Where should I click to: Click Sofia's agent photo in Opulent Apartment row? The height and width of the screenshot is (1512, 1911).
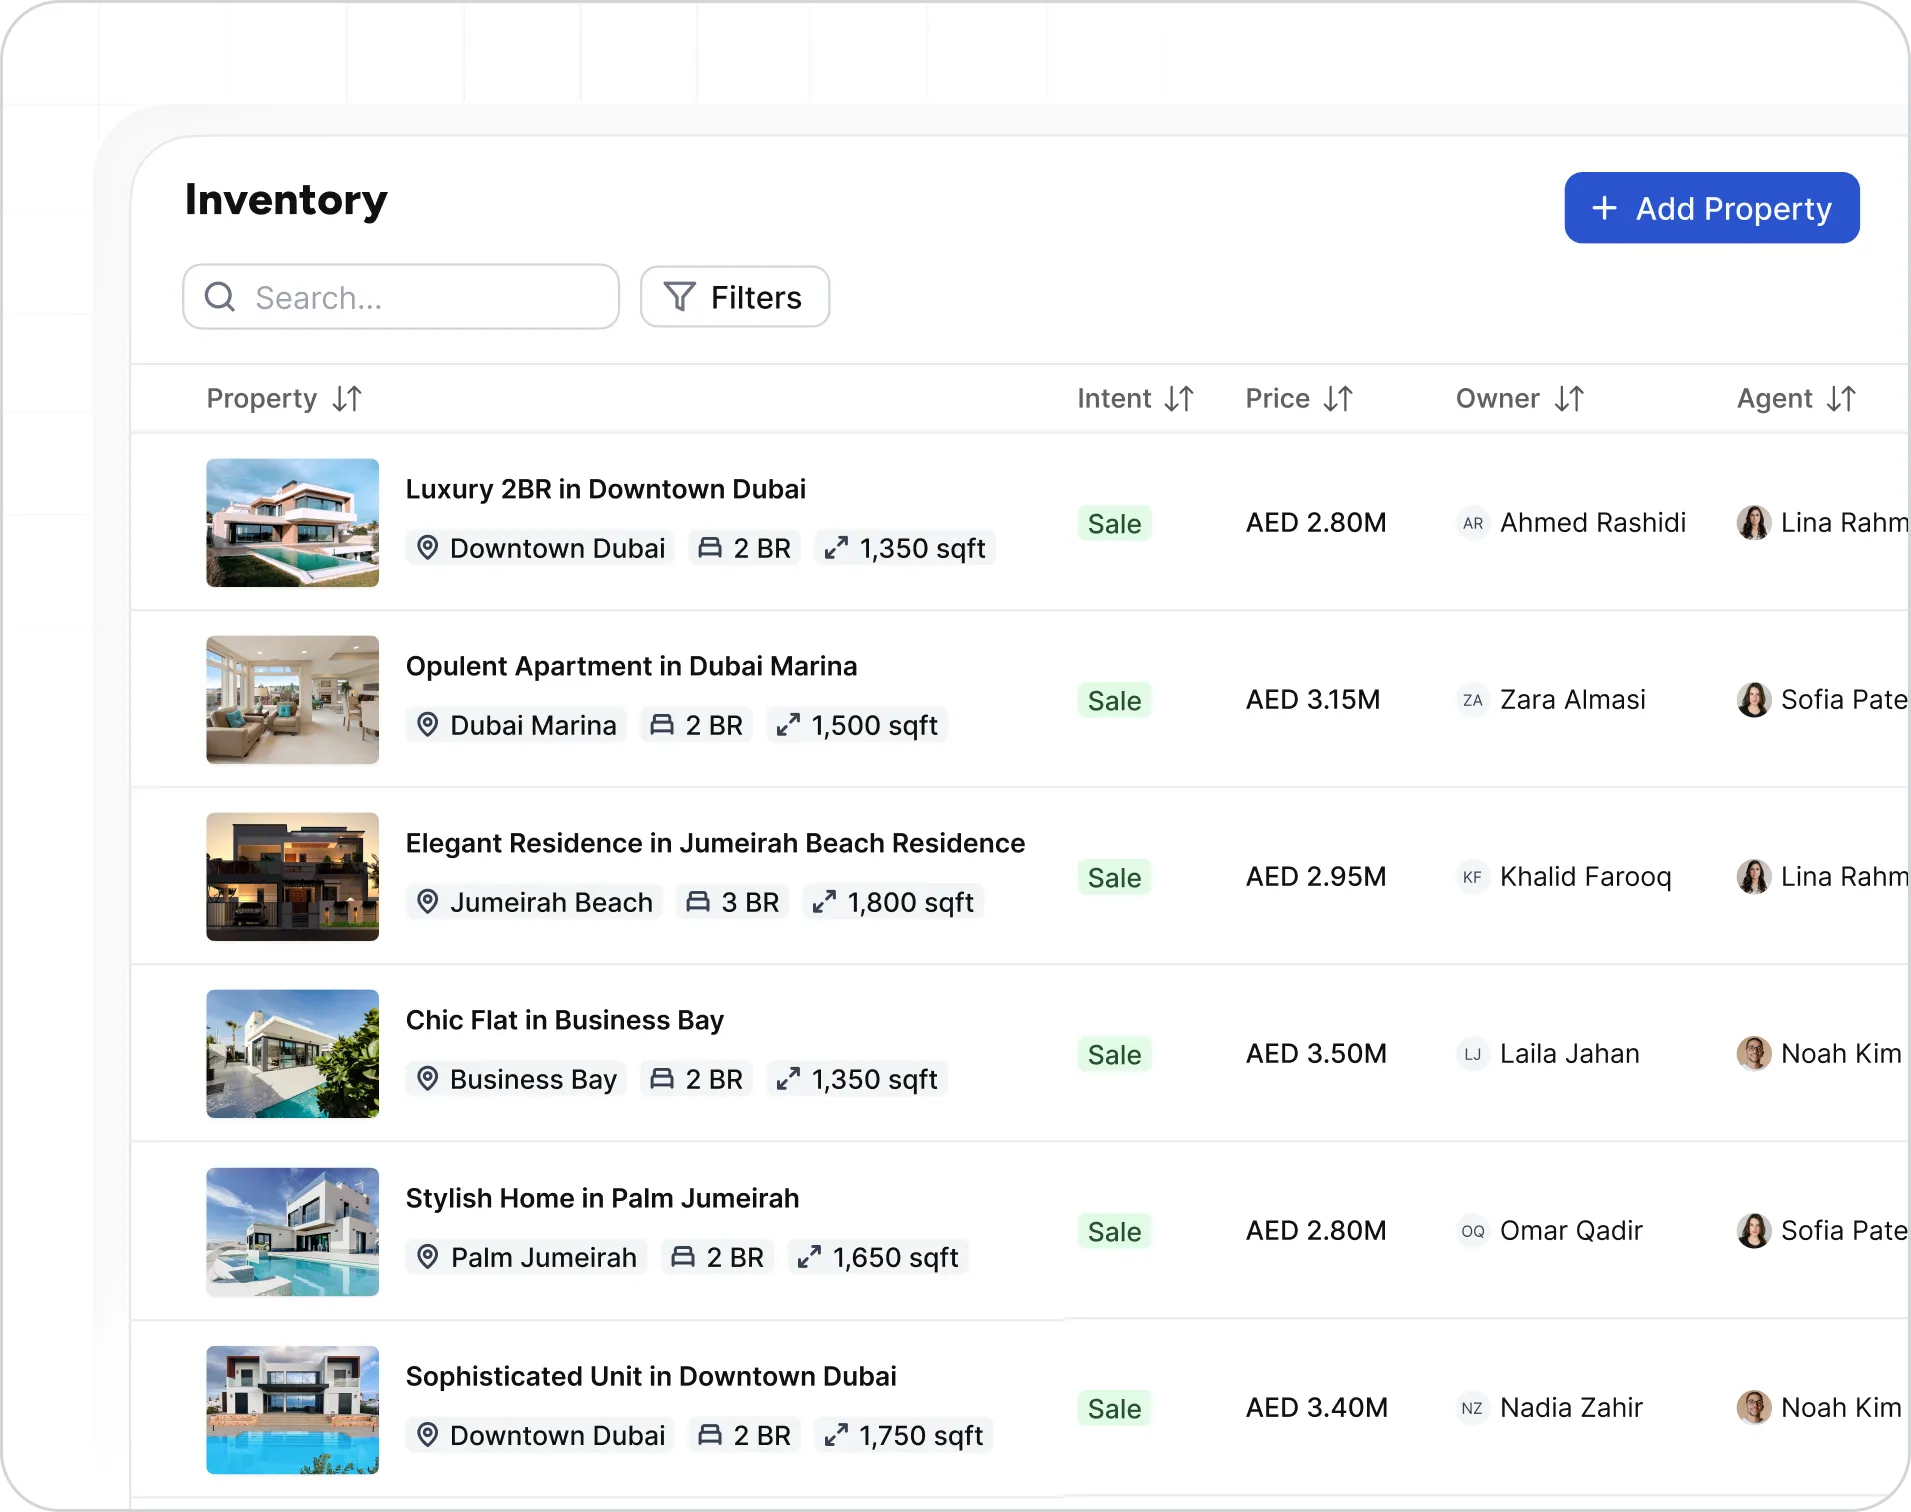click(1754, 700)
